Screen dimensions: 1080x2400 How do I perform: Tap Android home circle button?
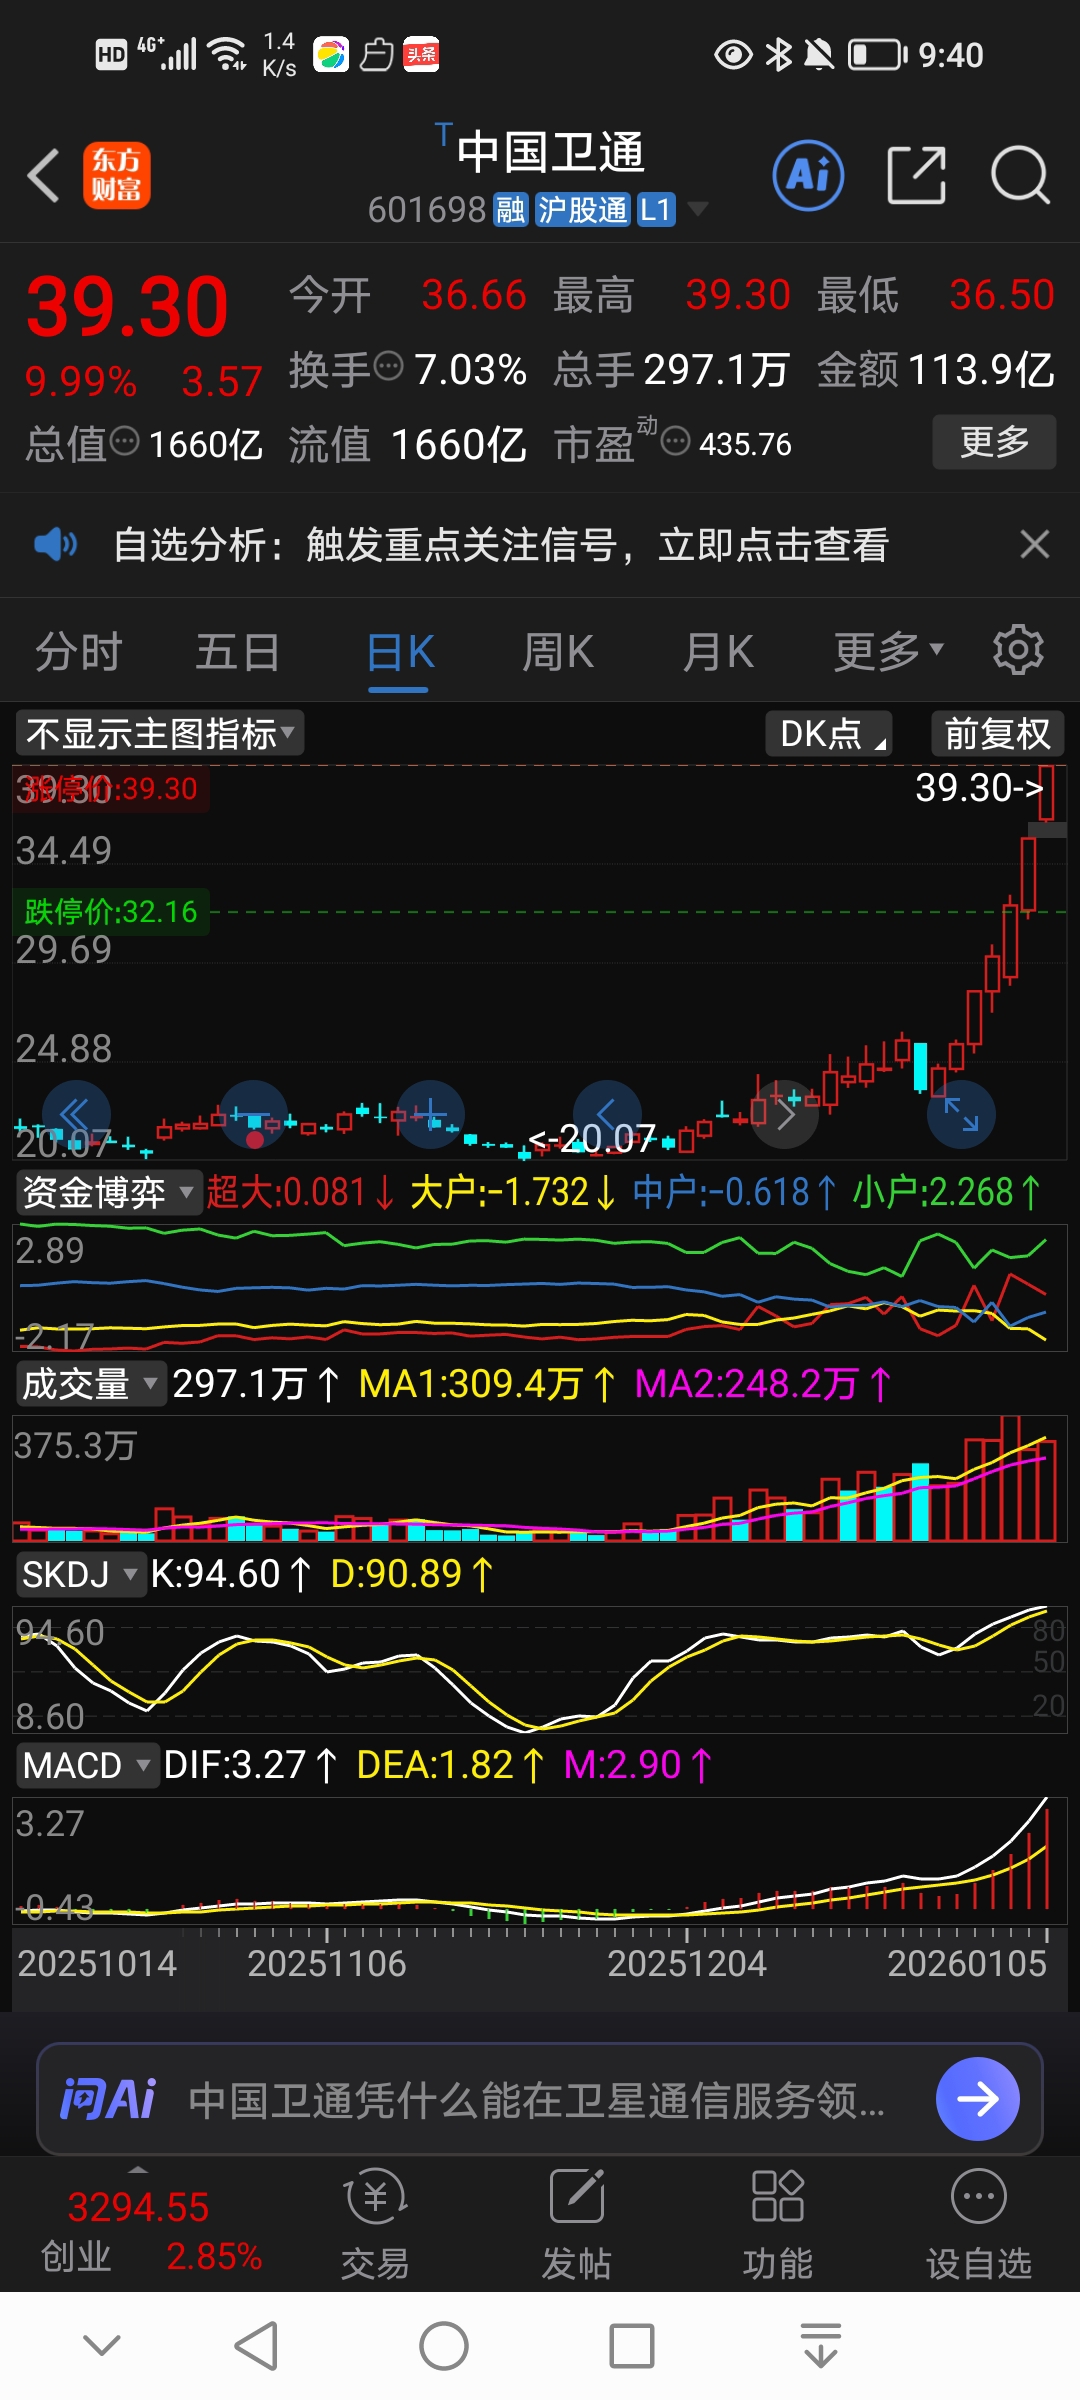point(443,2346)
